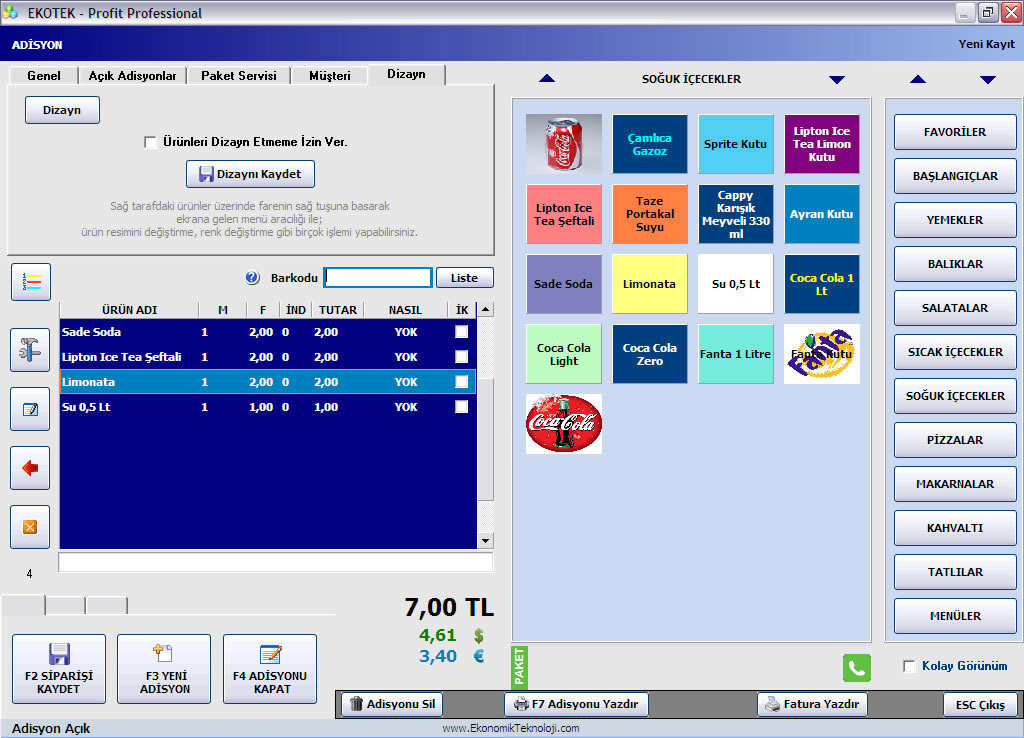Click the down arrow above the category list

point(987,80)
